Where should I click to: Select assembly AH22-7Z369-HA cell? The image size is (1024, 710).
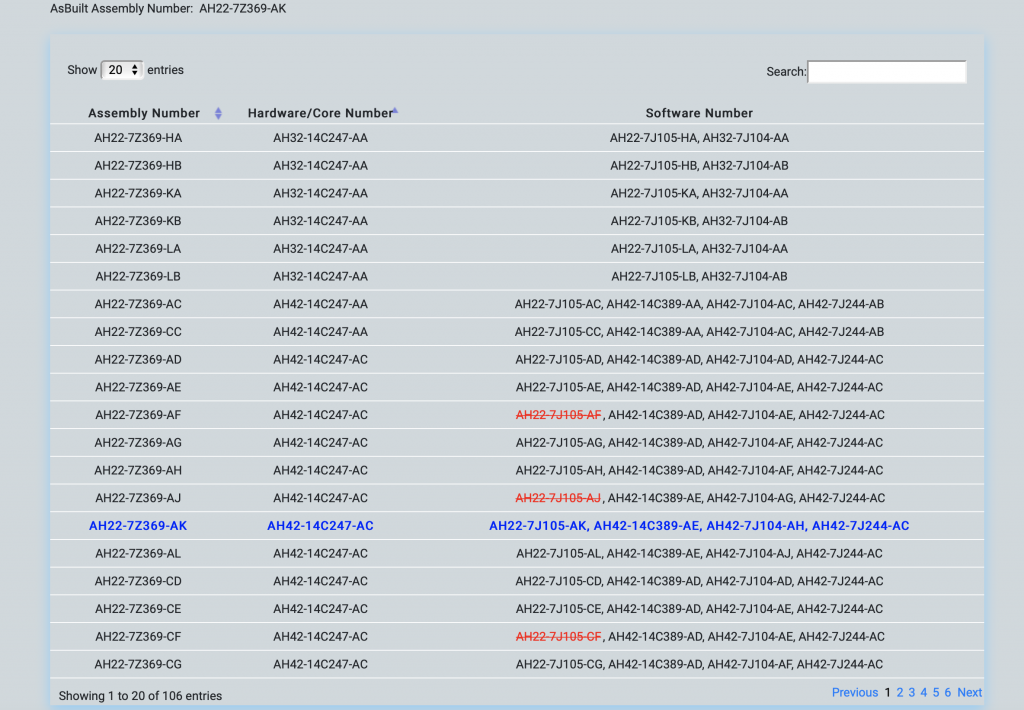(138, 138)
